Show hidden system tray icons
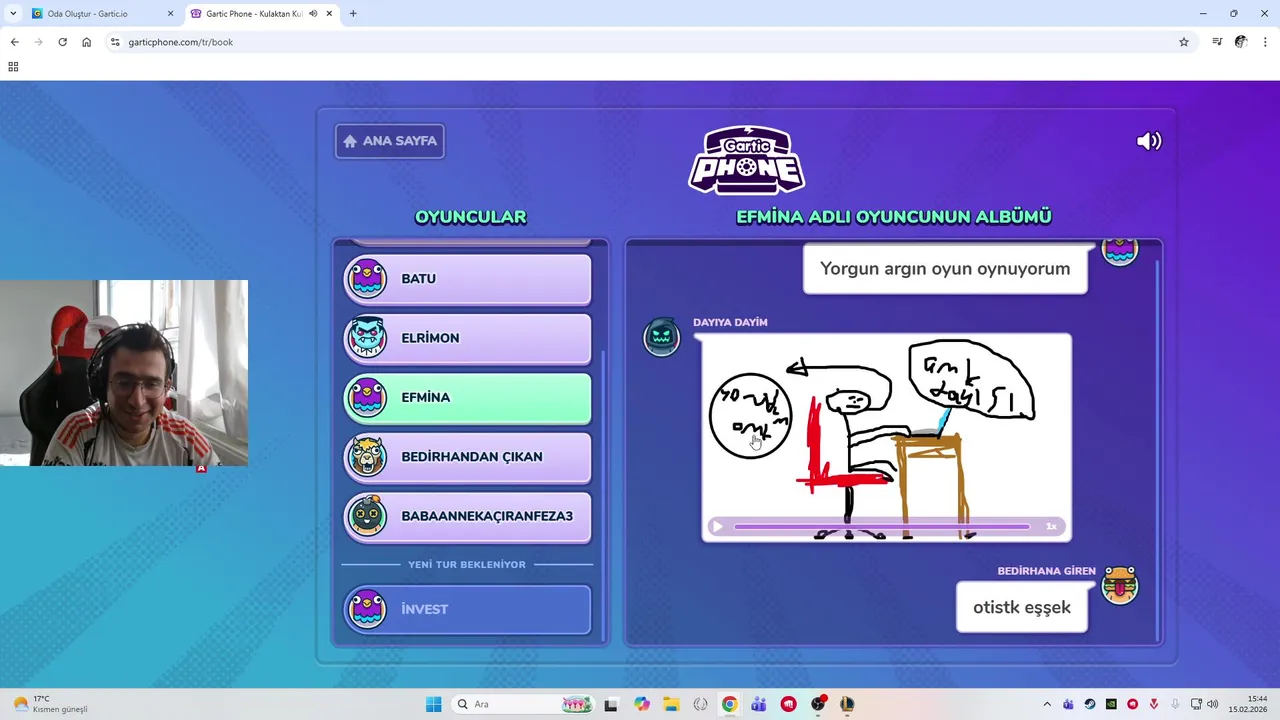The image size is (1280, 720). [x=1047, y=704]
